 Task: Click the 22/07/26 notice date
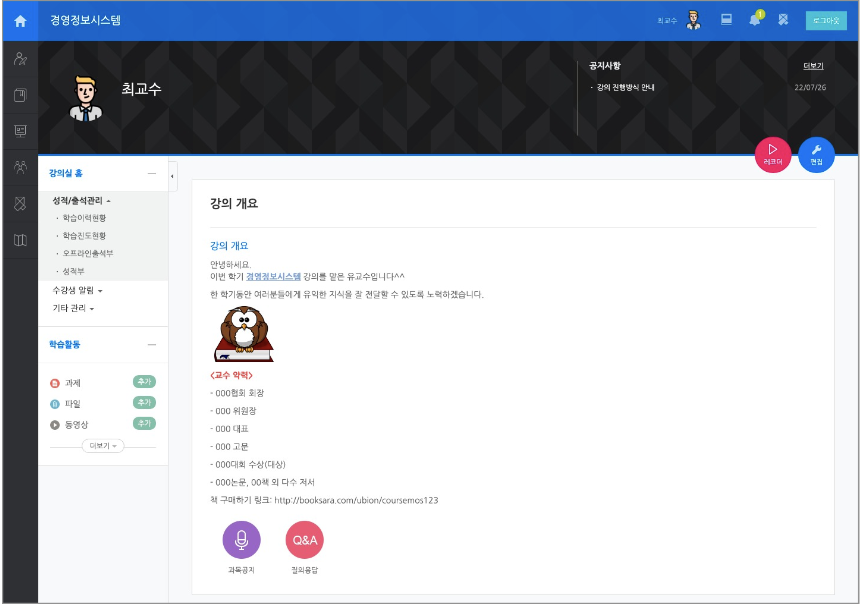tap(810, 87)
